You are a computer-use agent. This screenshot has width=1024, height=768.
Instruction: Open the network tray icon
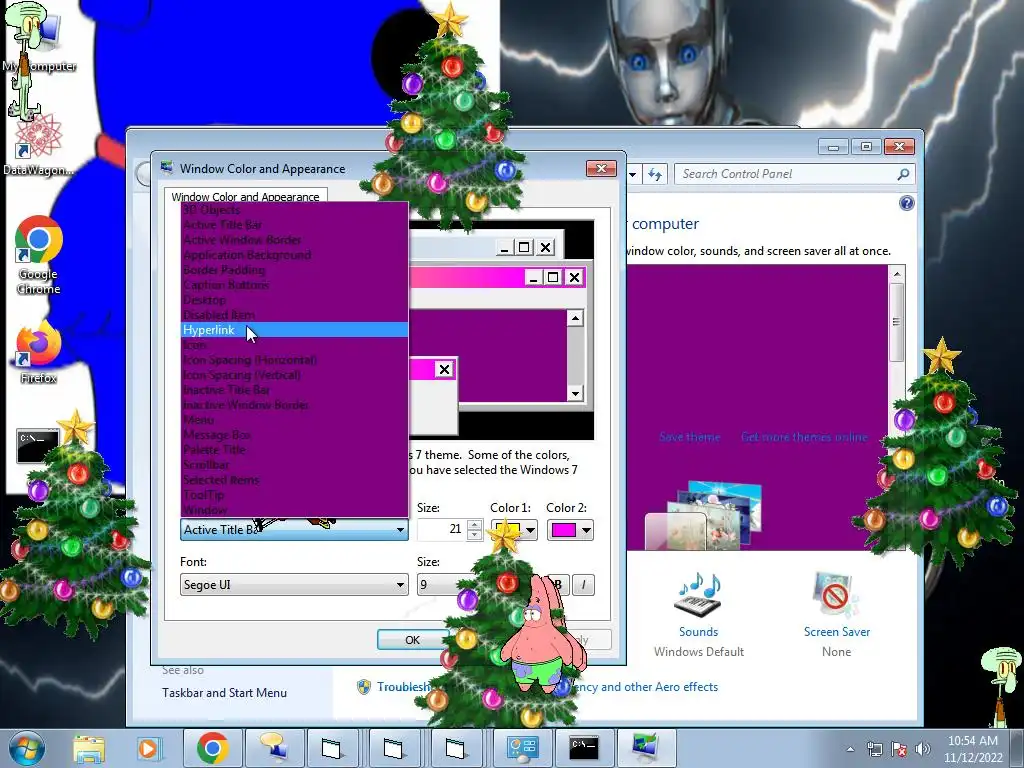pos(874,749)
